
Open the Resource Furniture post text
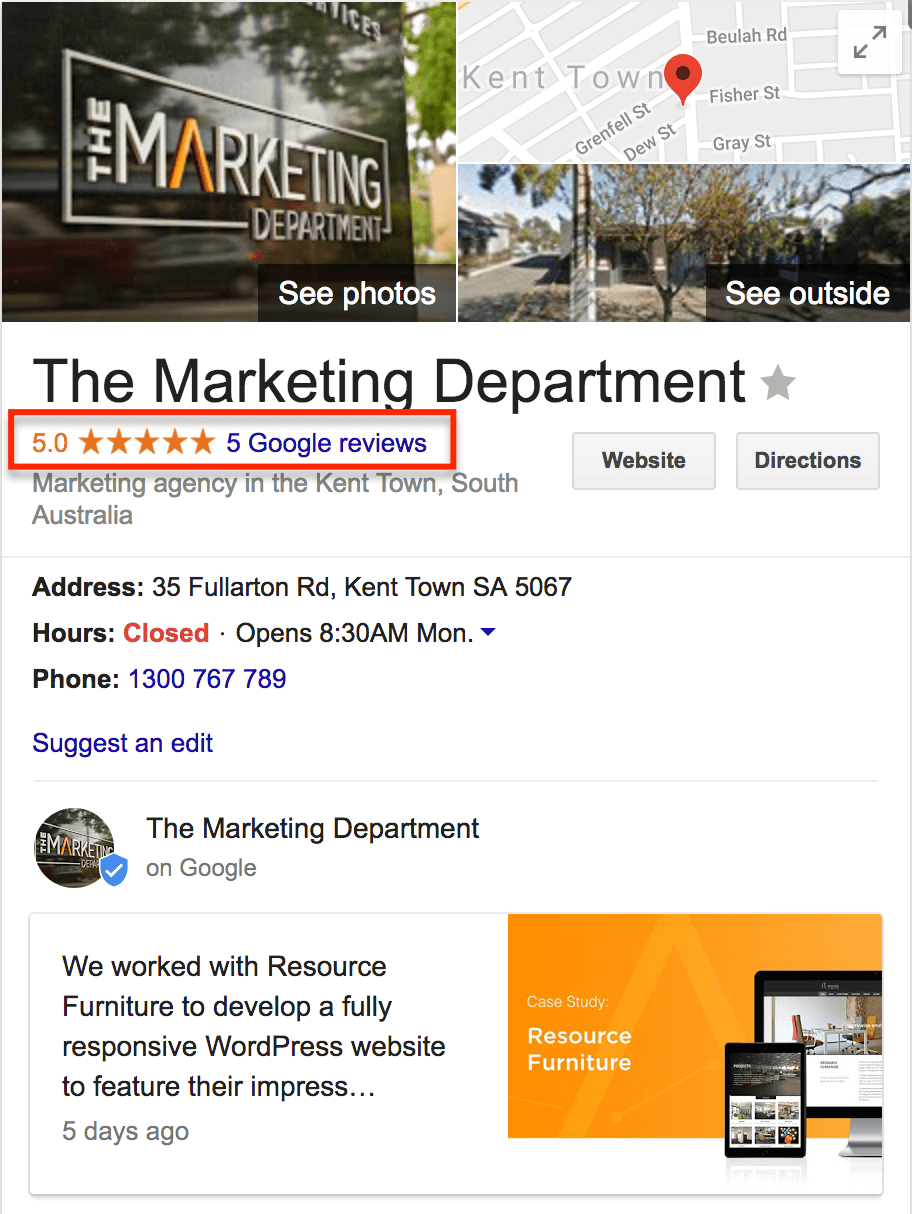254,1026
